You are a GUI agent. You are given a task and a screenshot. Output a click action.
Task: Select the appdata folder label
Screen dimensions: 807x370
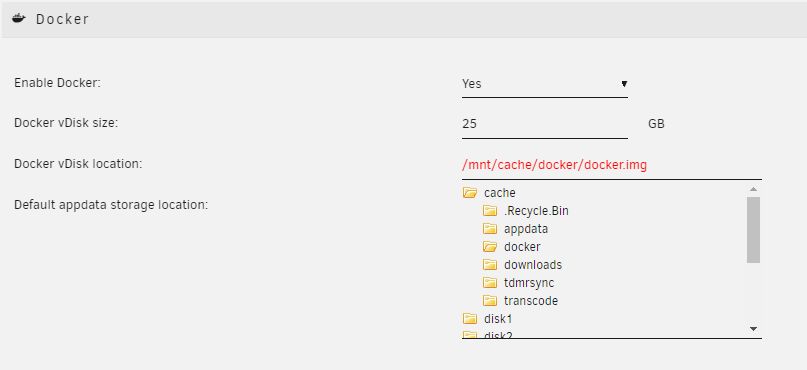526,229
